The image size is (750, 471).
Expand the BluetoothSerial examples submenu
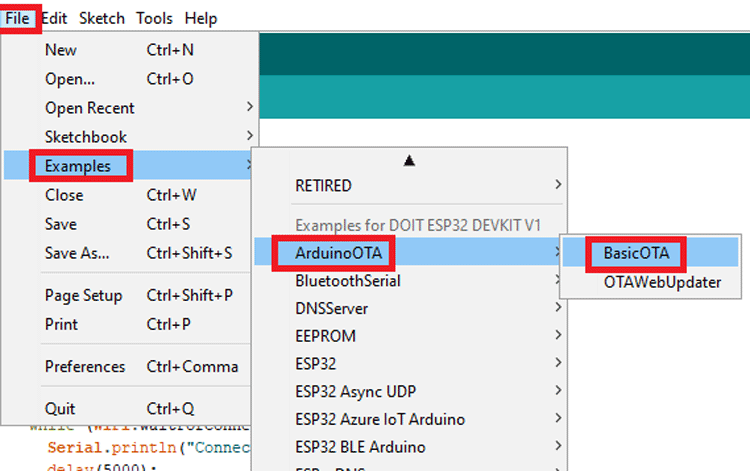(409, 281)
